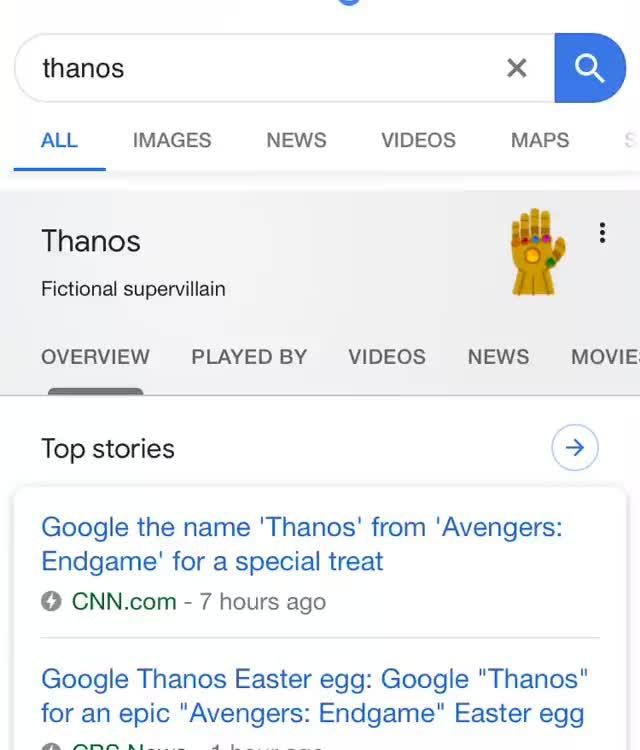Image resolution: width=640 pixels, height=750 pixels.
Task: Switch to the Images tab
Action: [172, 140]
